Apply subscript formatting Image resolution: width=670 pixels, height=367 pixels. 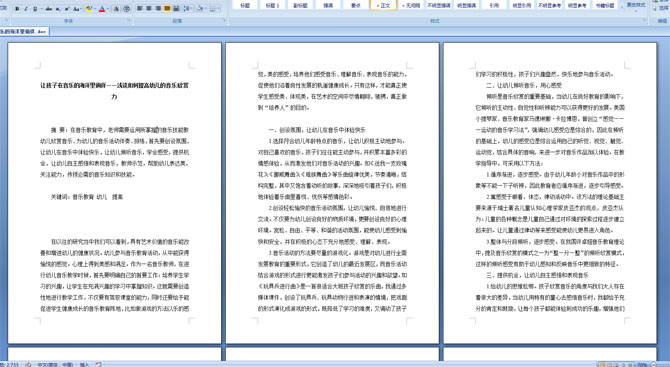tap(58, 9)
